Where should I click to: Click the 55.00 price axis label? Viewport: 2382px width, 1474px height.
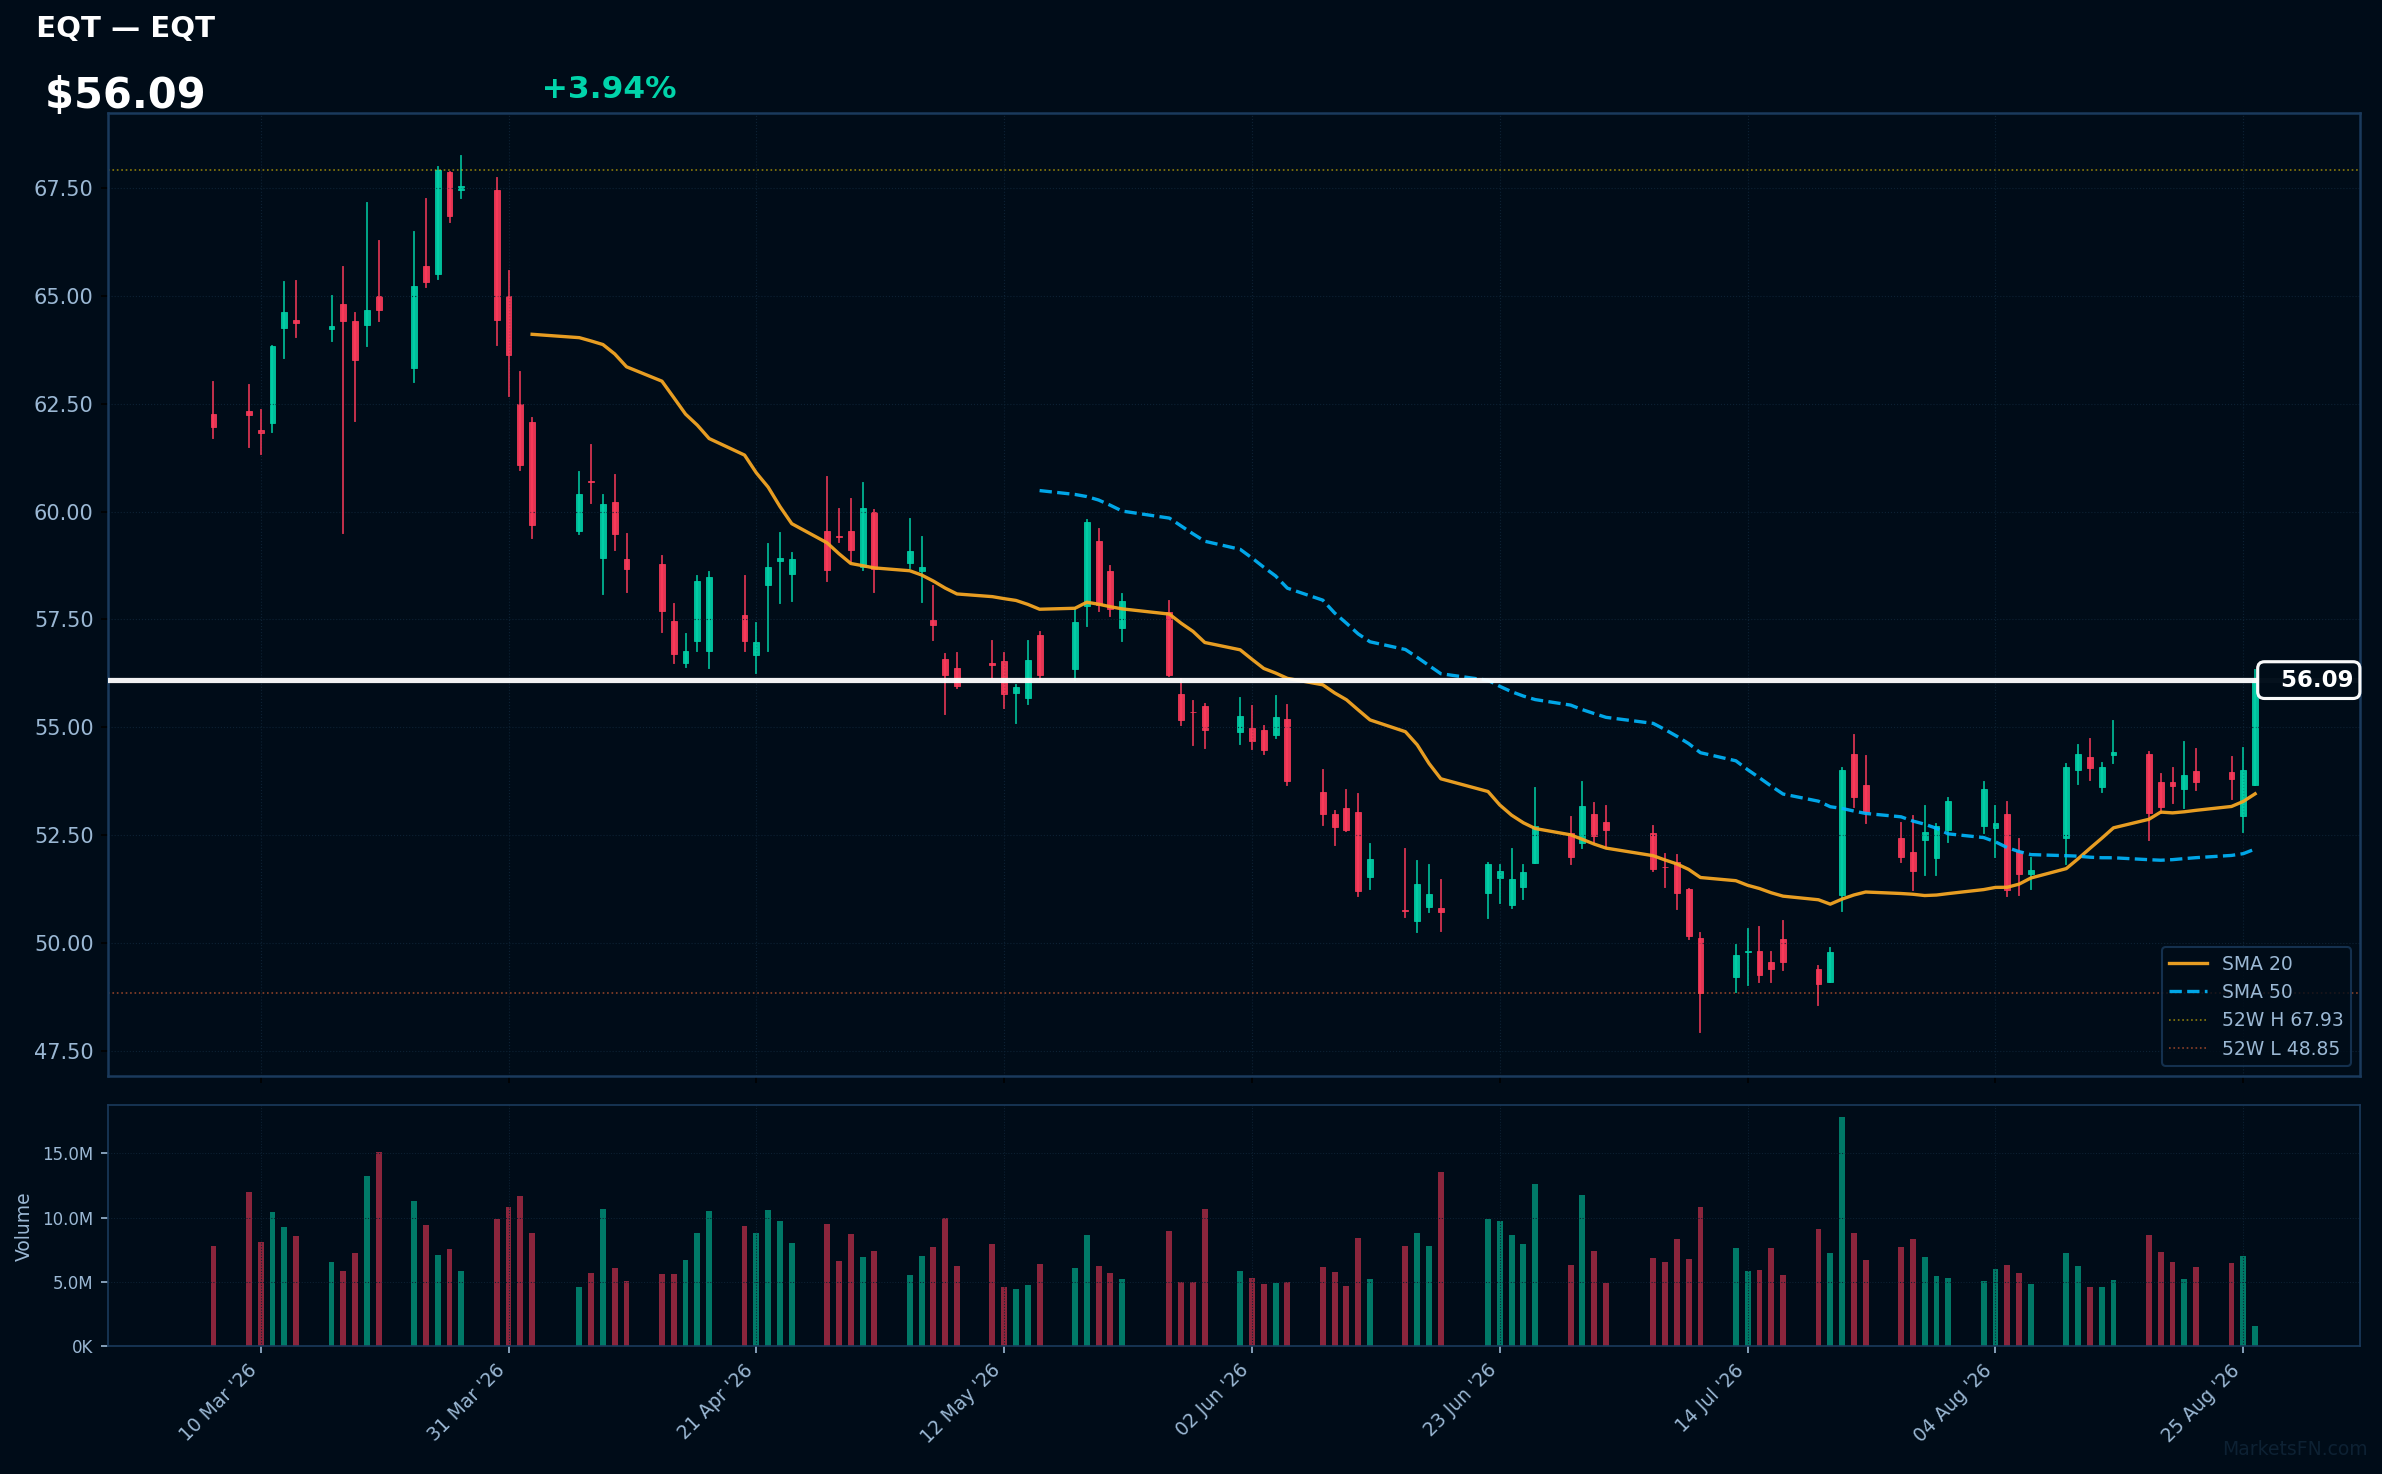(x=63, y=728)
